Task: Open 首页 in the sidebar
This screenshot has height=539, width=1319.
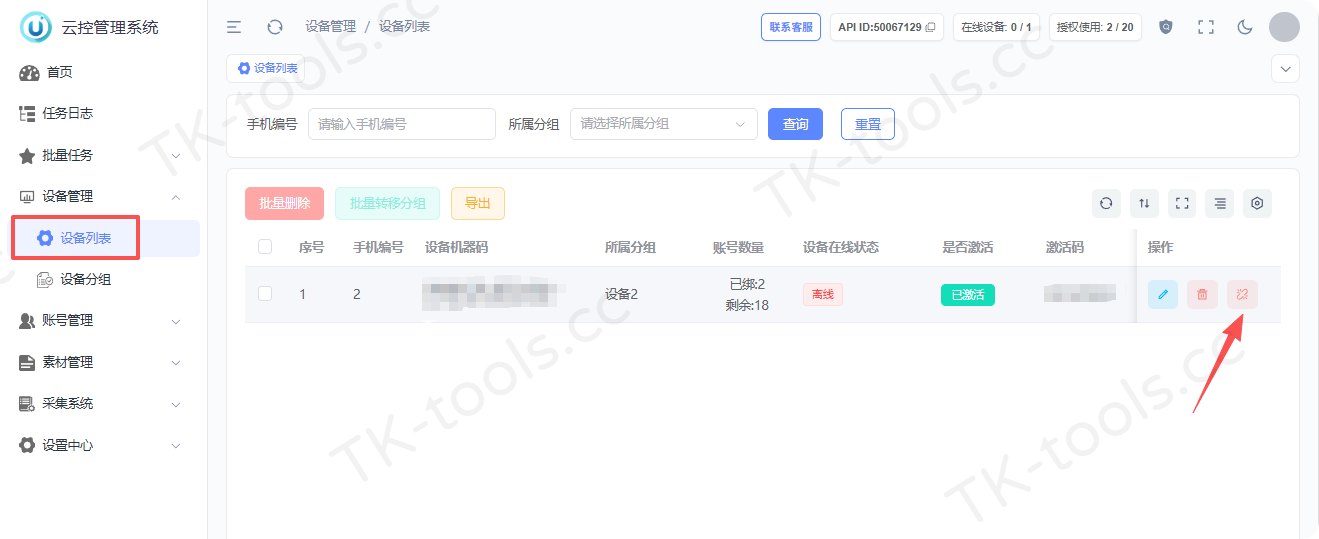Action: coord(60,72)
